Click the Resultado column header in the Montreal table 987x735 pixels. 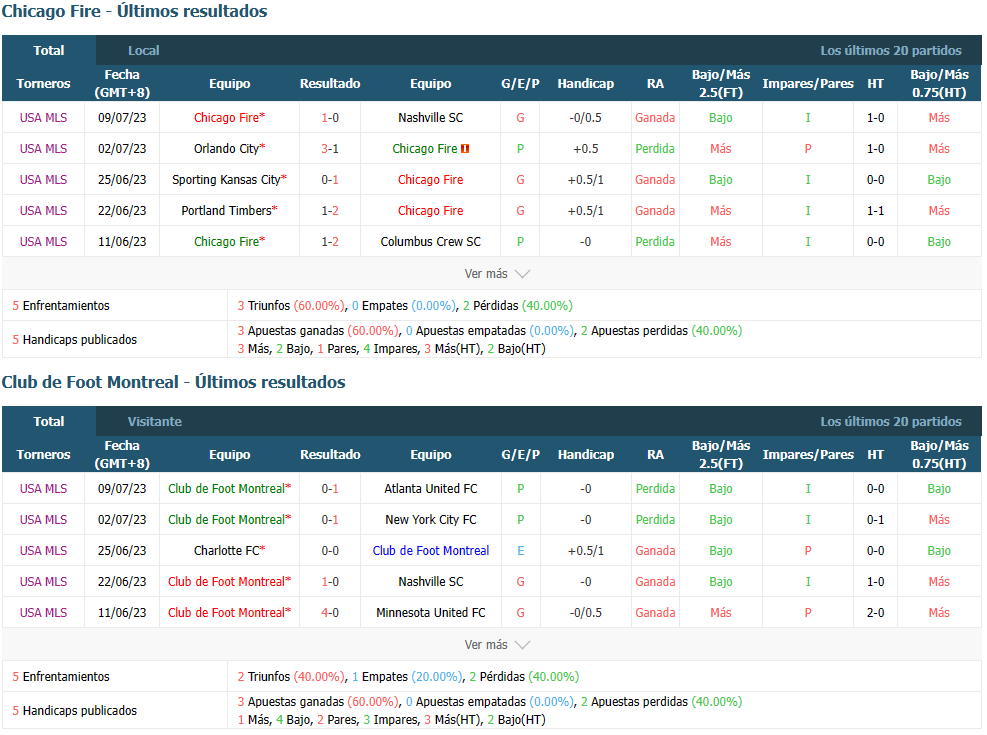330,454
